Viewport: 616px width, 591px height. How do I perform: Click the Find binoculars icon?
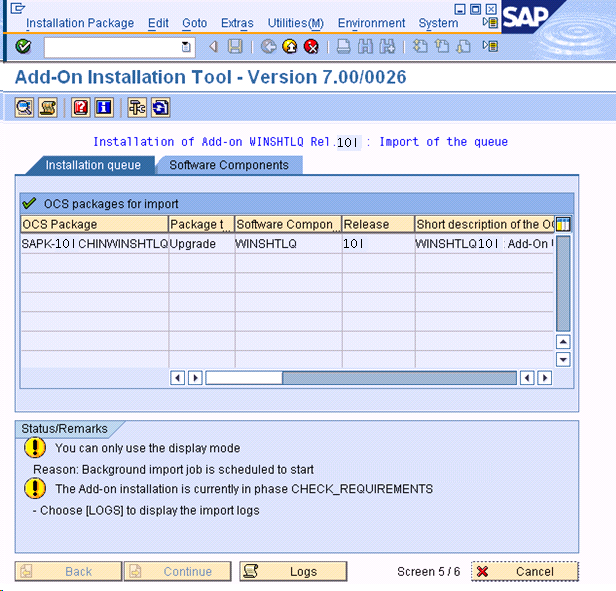tap(365, 47)
